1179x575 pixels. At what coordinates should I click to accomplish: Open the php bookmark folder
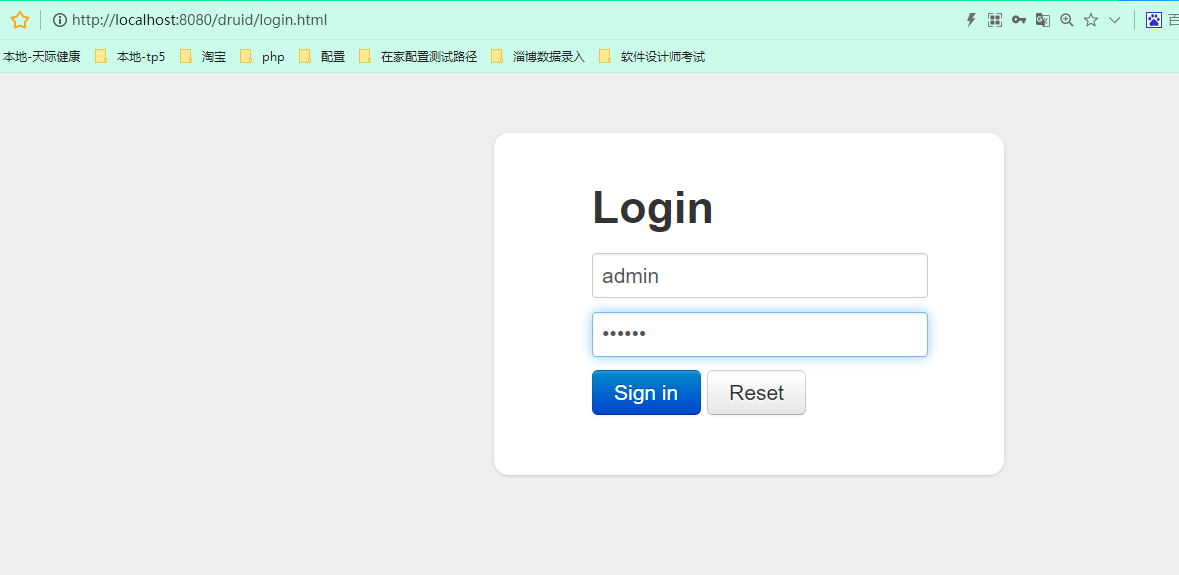(262, 56)
